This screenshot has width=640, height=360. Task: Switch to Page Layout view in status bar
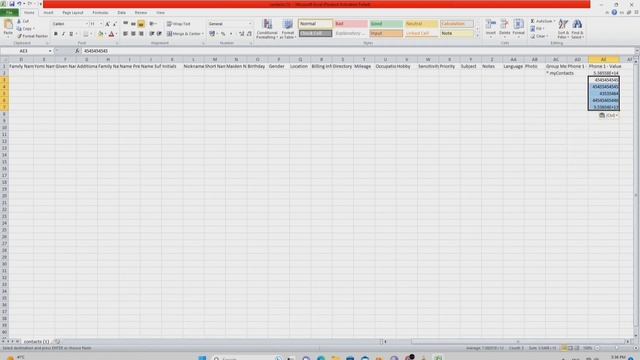click(x=571, y=348)
